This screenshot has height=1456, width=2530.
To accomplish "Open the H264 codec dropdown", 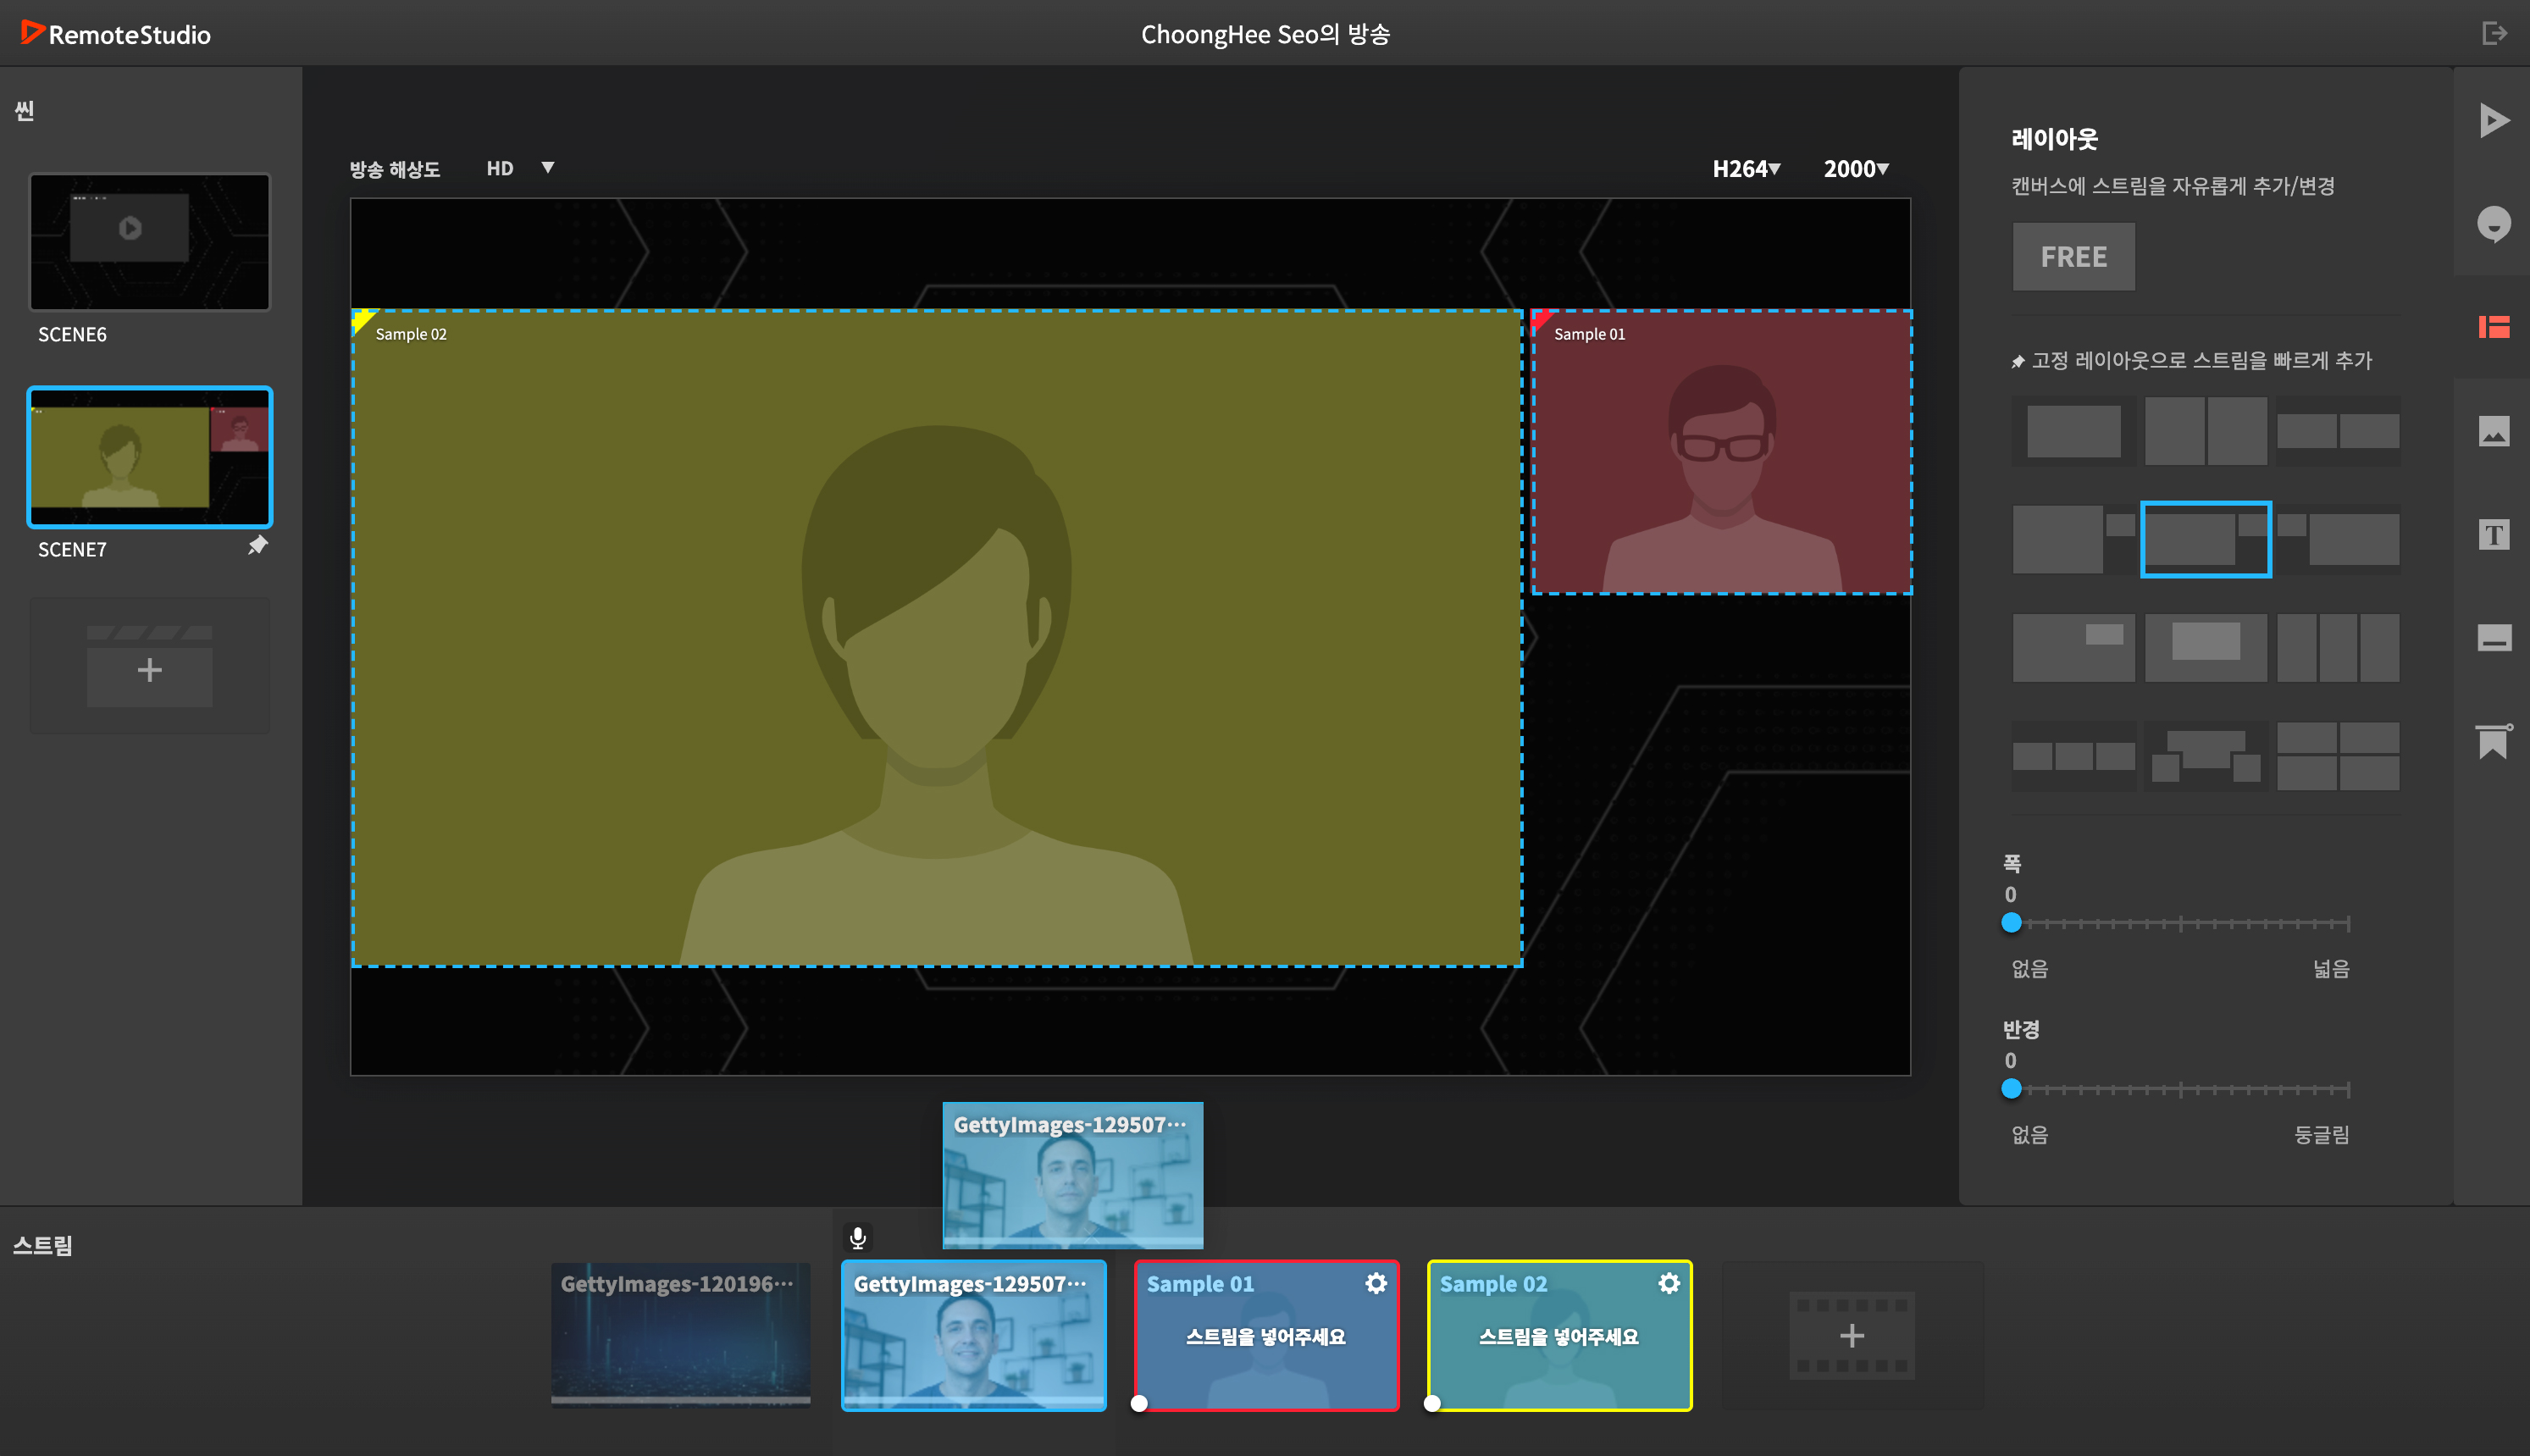I will pos(1745,168).
